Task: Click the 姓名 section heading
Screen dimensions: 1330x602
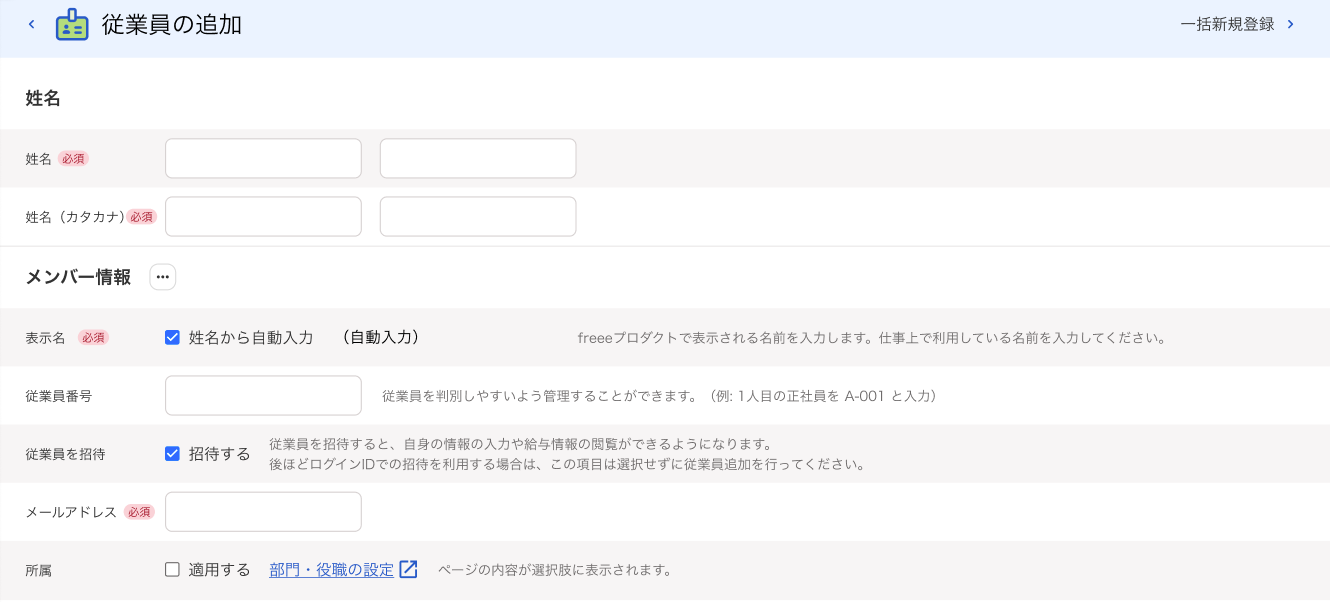Action: pyautogui.click(x=43, y=98)
